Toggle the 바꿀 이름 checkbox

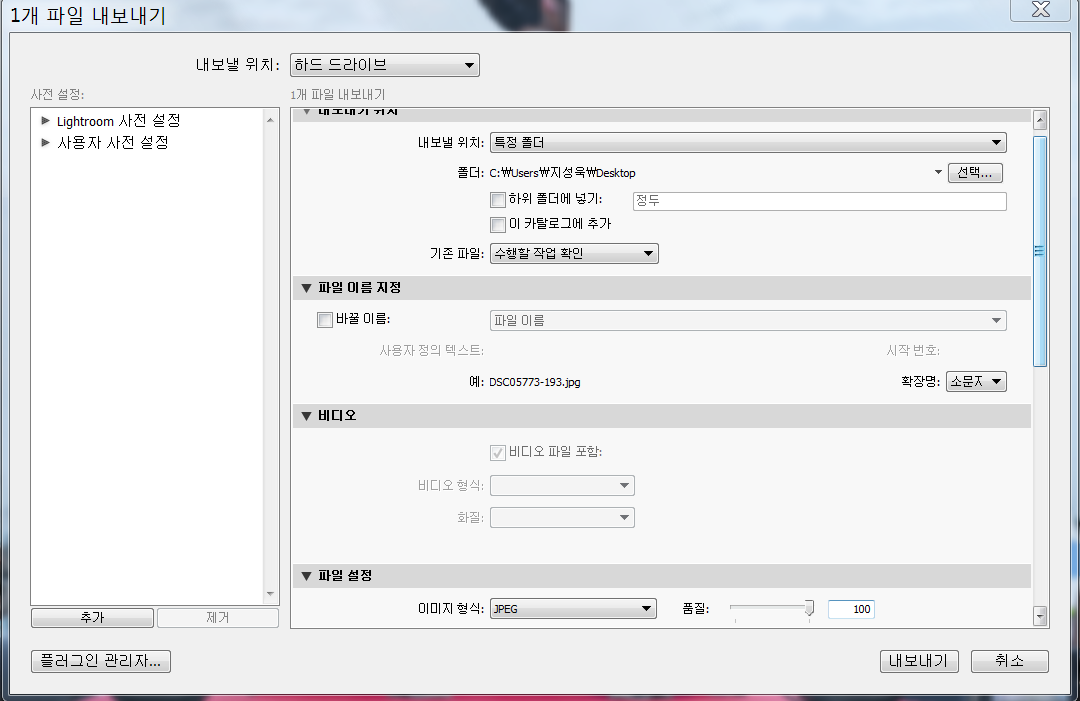(324, 320)
